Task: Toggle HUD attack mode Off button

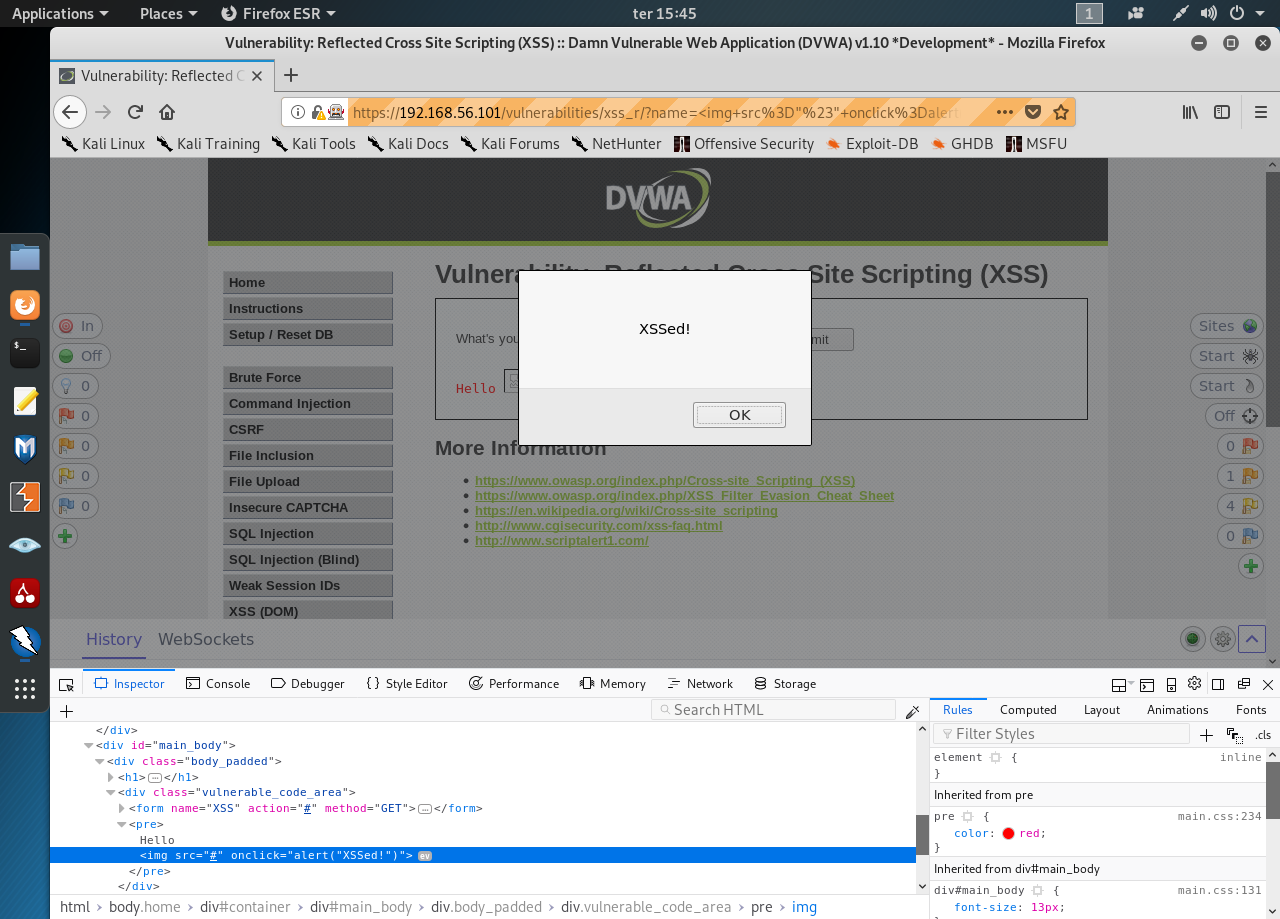Action: click(x=1234, y=416)
